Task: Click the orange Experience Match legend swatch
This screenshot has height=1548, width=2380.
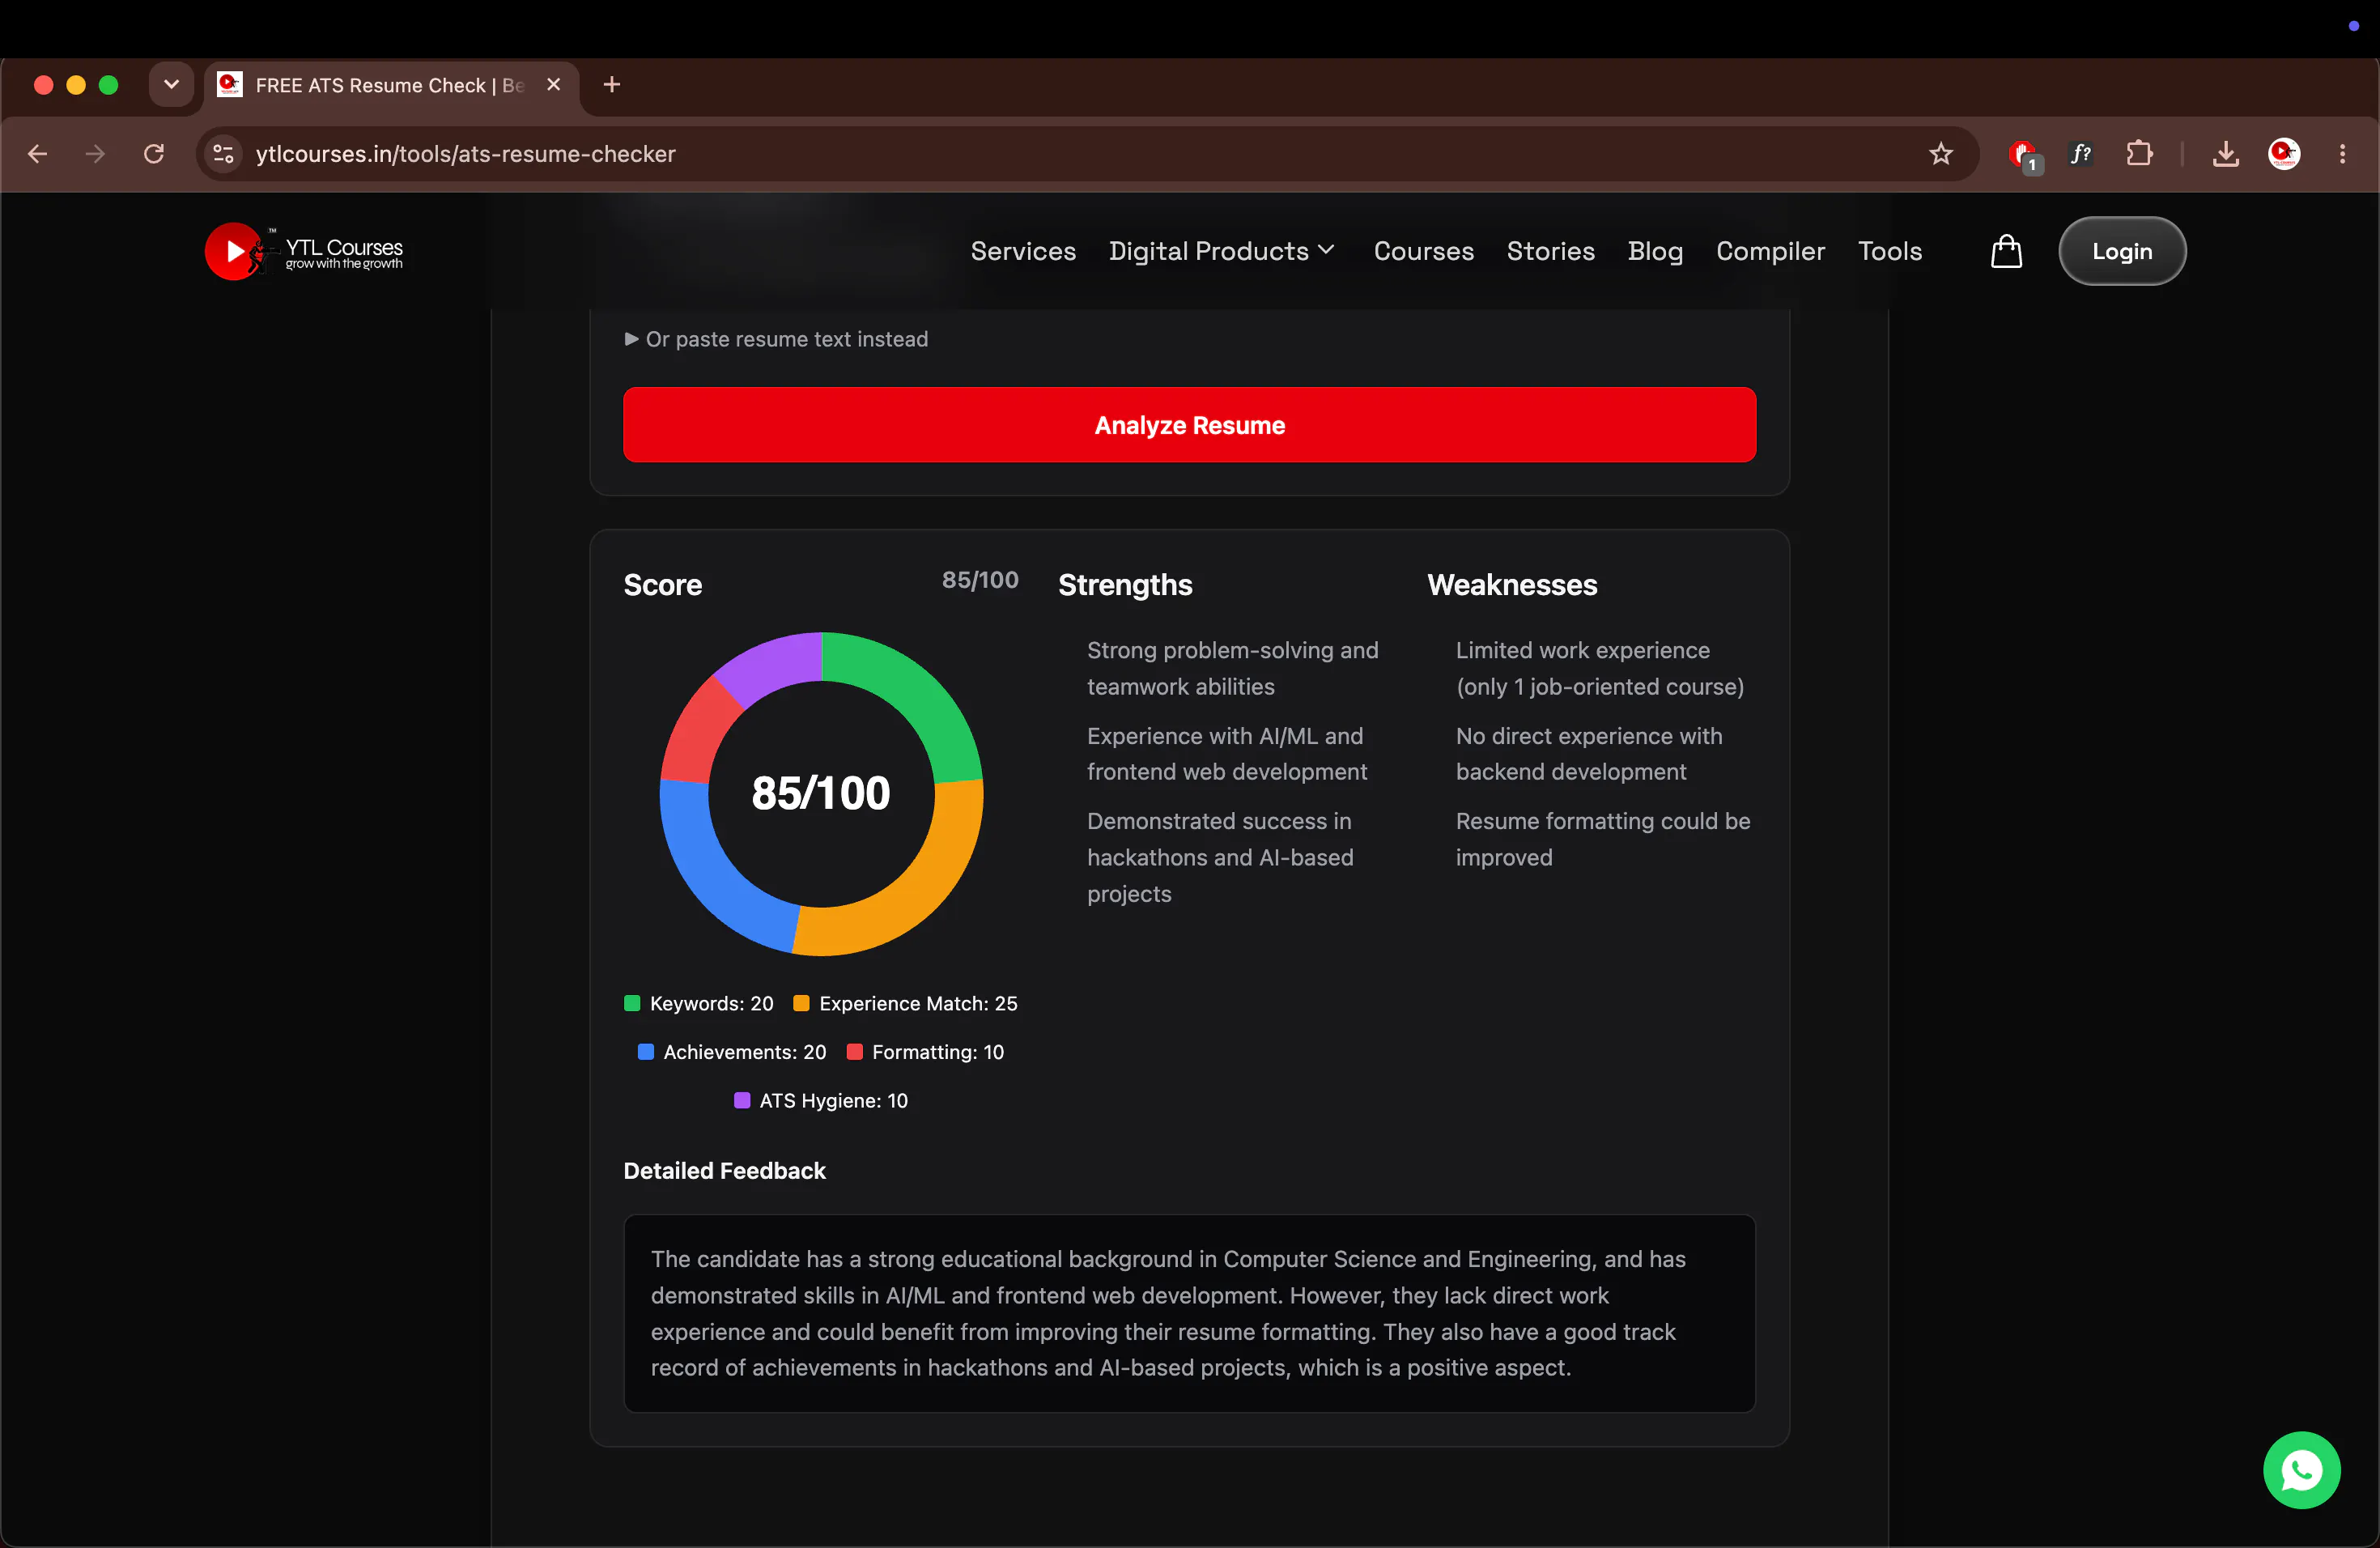Action: click(801, 1003)
